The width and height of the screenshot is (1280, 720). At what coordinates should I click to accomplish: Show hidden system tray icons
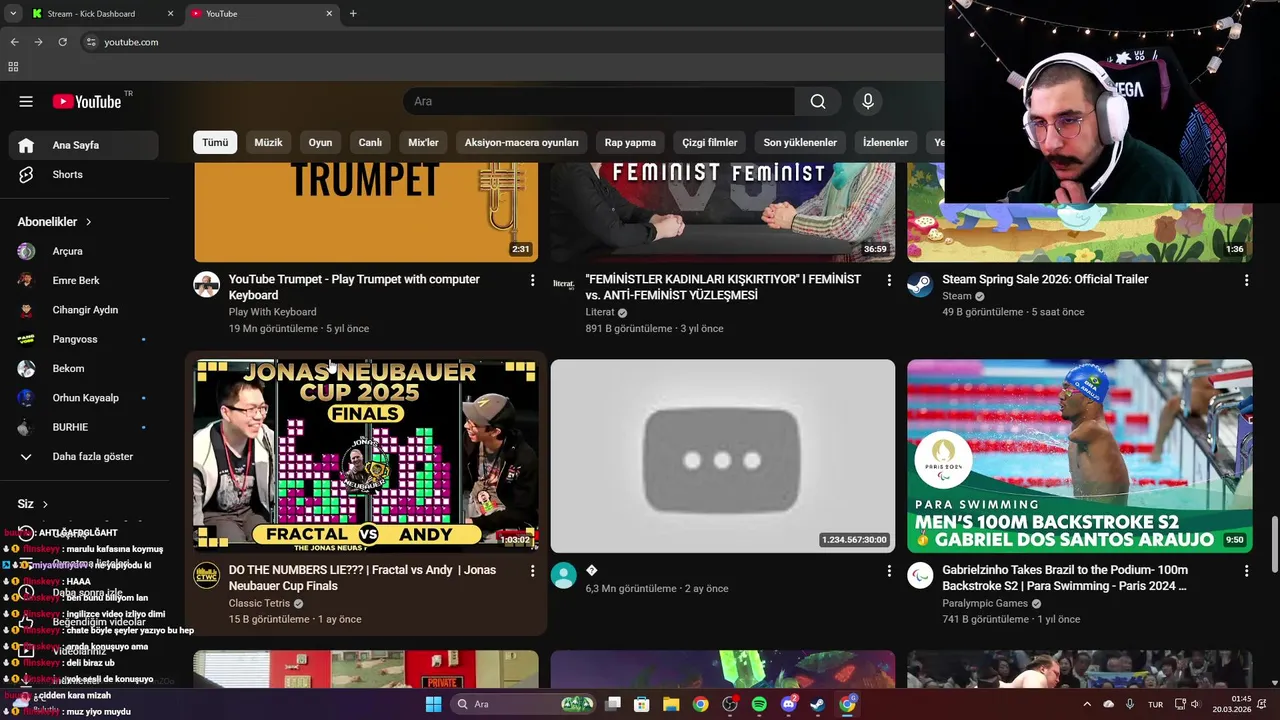1088,704
